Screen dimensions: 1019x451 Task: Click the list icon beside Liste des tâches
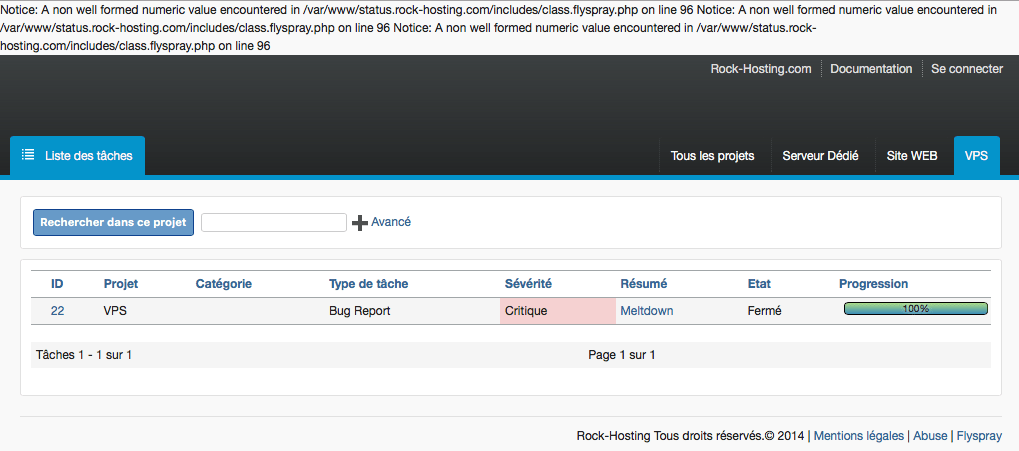click(x=28, y=156)
